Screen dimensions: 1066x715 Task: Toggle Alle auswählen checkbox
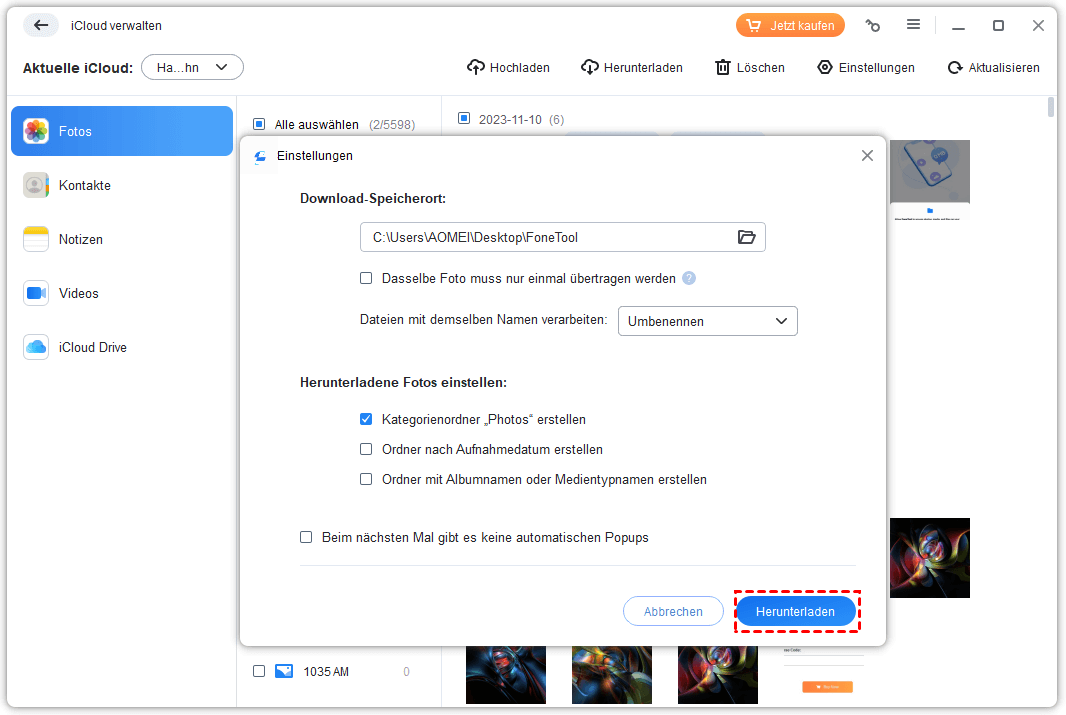click(259, 125)
